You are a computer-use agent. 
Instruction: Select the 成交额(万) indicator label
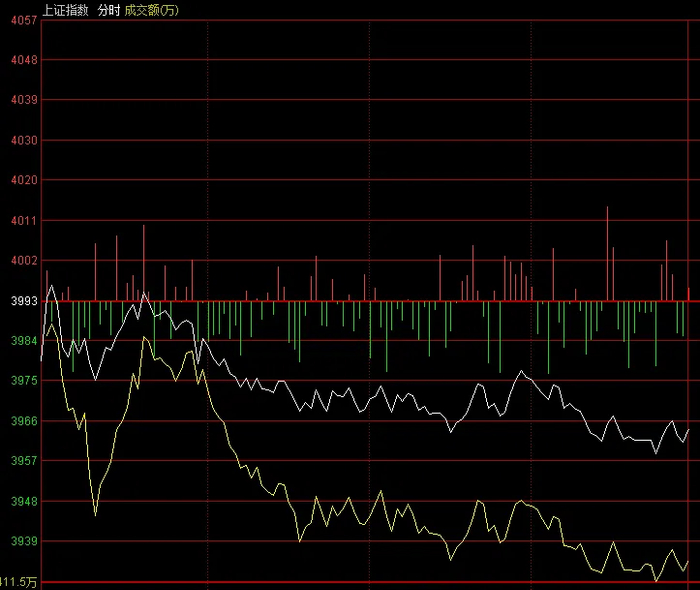(151, 10)
